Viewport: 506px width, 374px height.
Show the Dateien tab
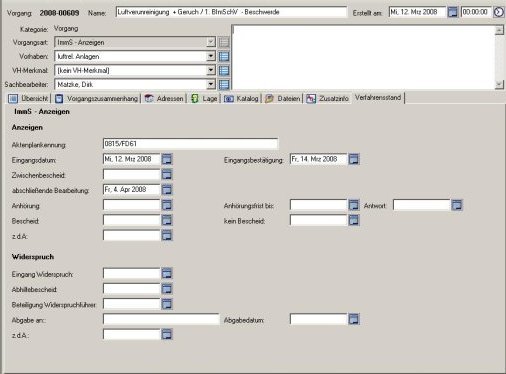click(283, 98)
